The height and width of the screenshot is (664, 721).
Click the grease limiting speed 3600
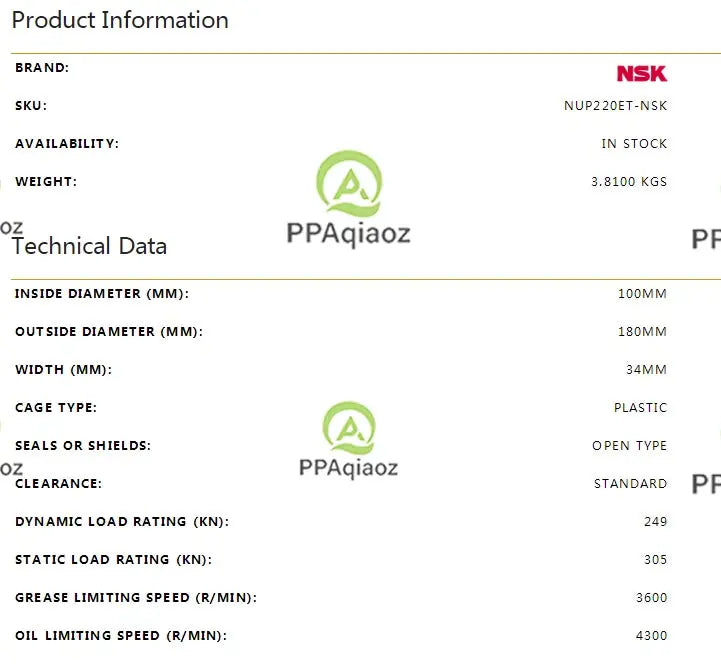651,598
